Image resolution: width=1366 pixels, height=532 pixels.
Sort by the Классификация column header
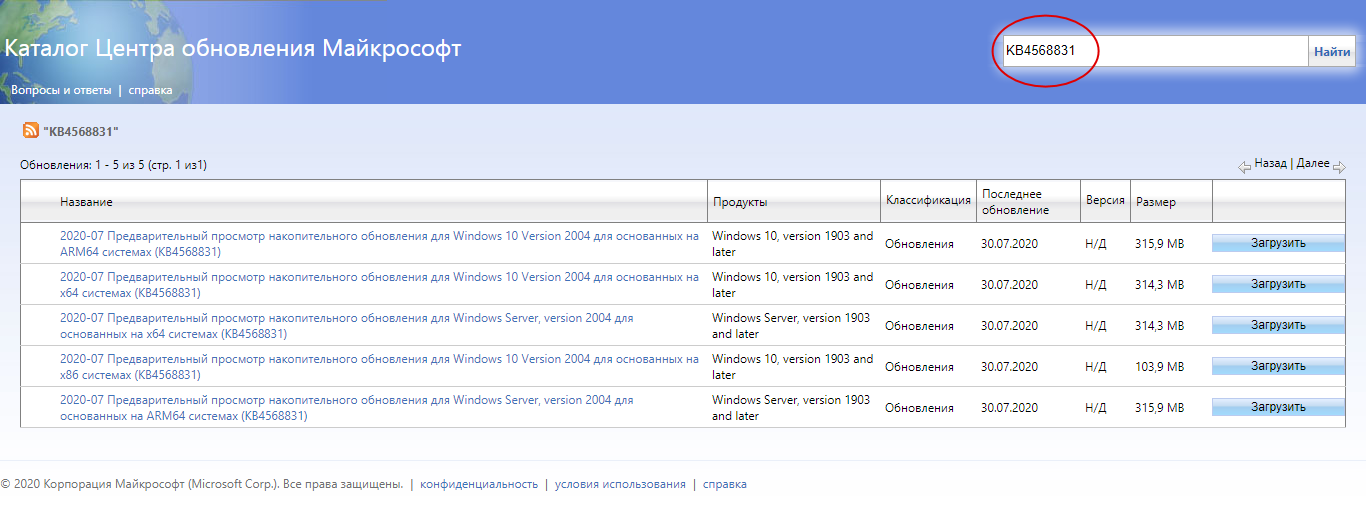point(928,200)
